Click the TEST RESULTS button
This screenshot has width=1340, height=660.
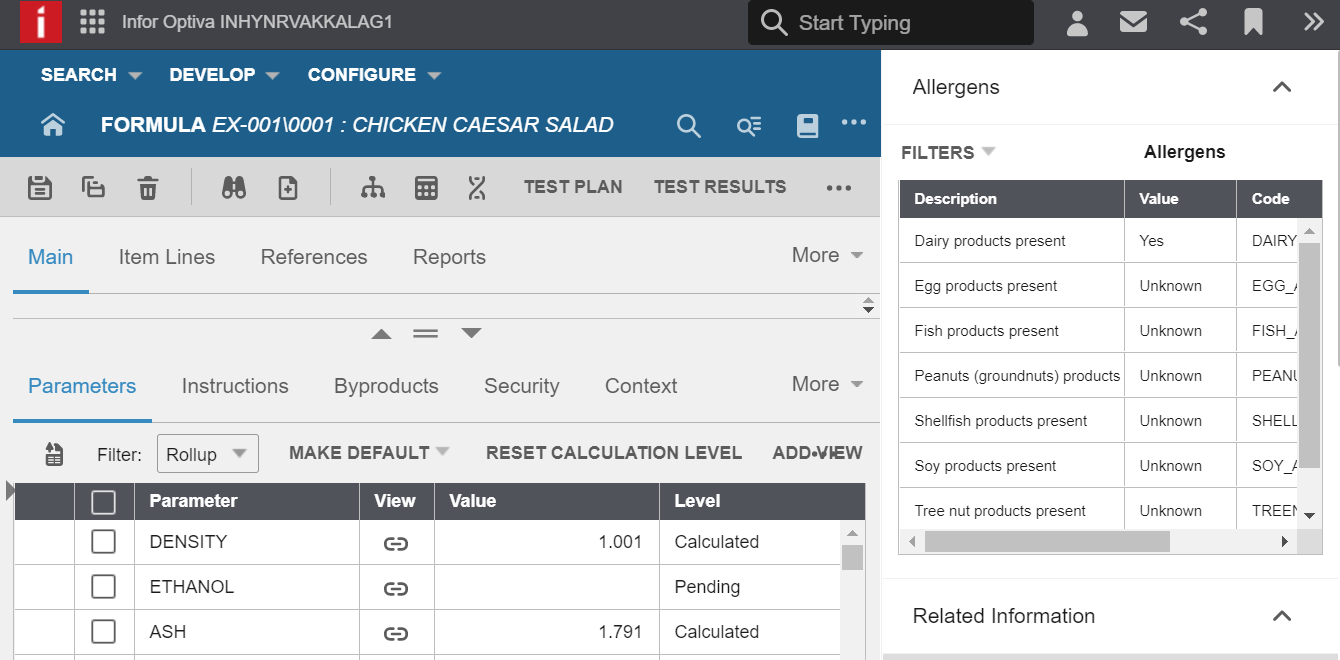720,187
